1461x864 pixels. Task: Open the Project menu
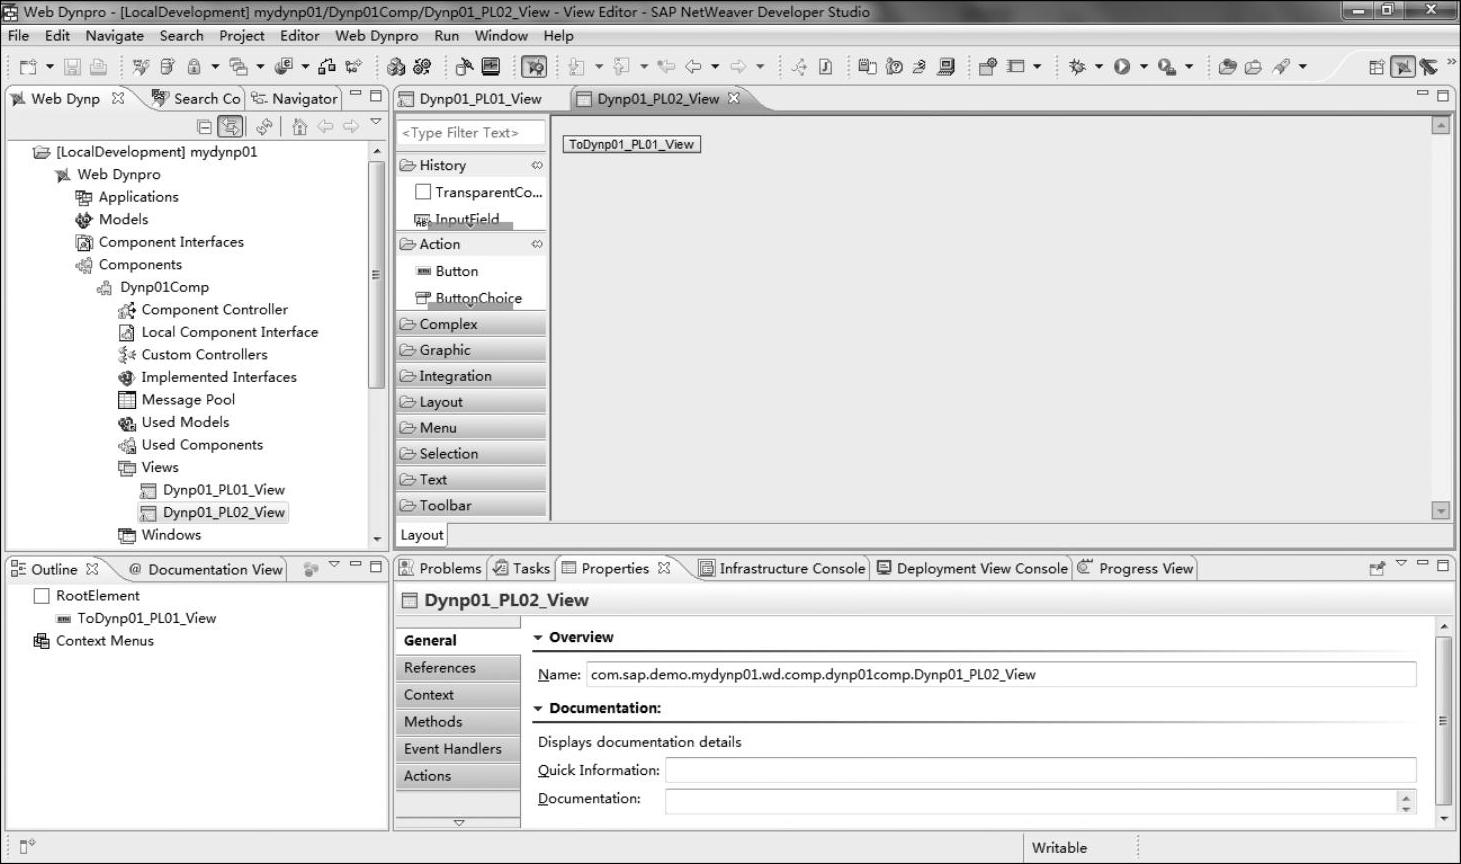coord(242,36)
